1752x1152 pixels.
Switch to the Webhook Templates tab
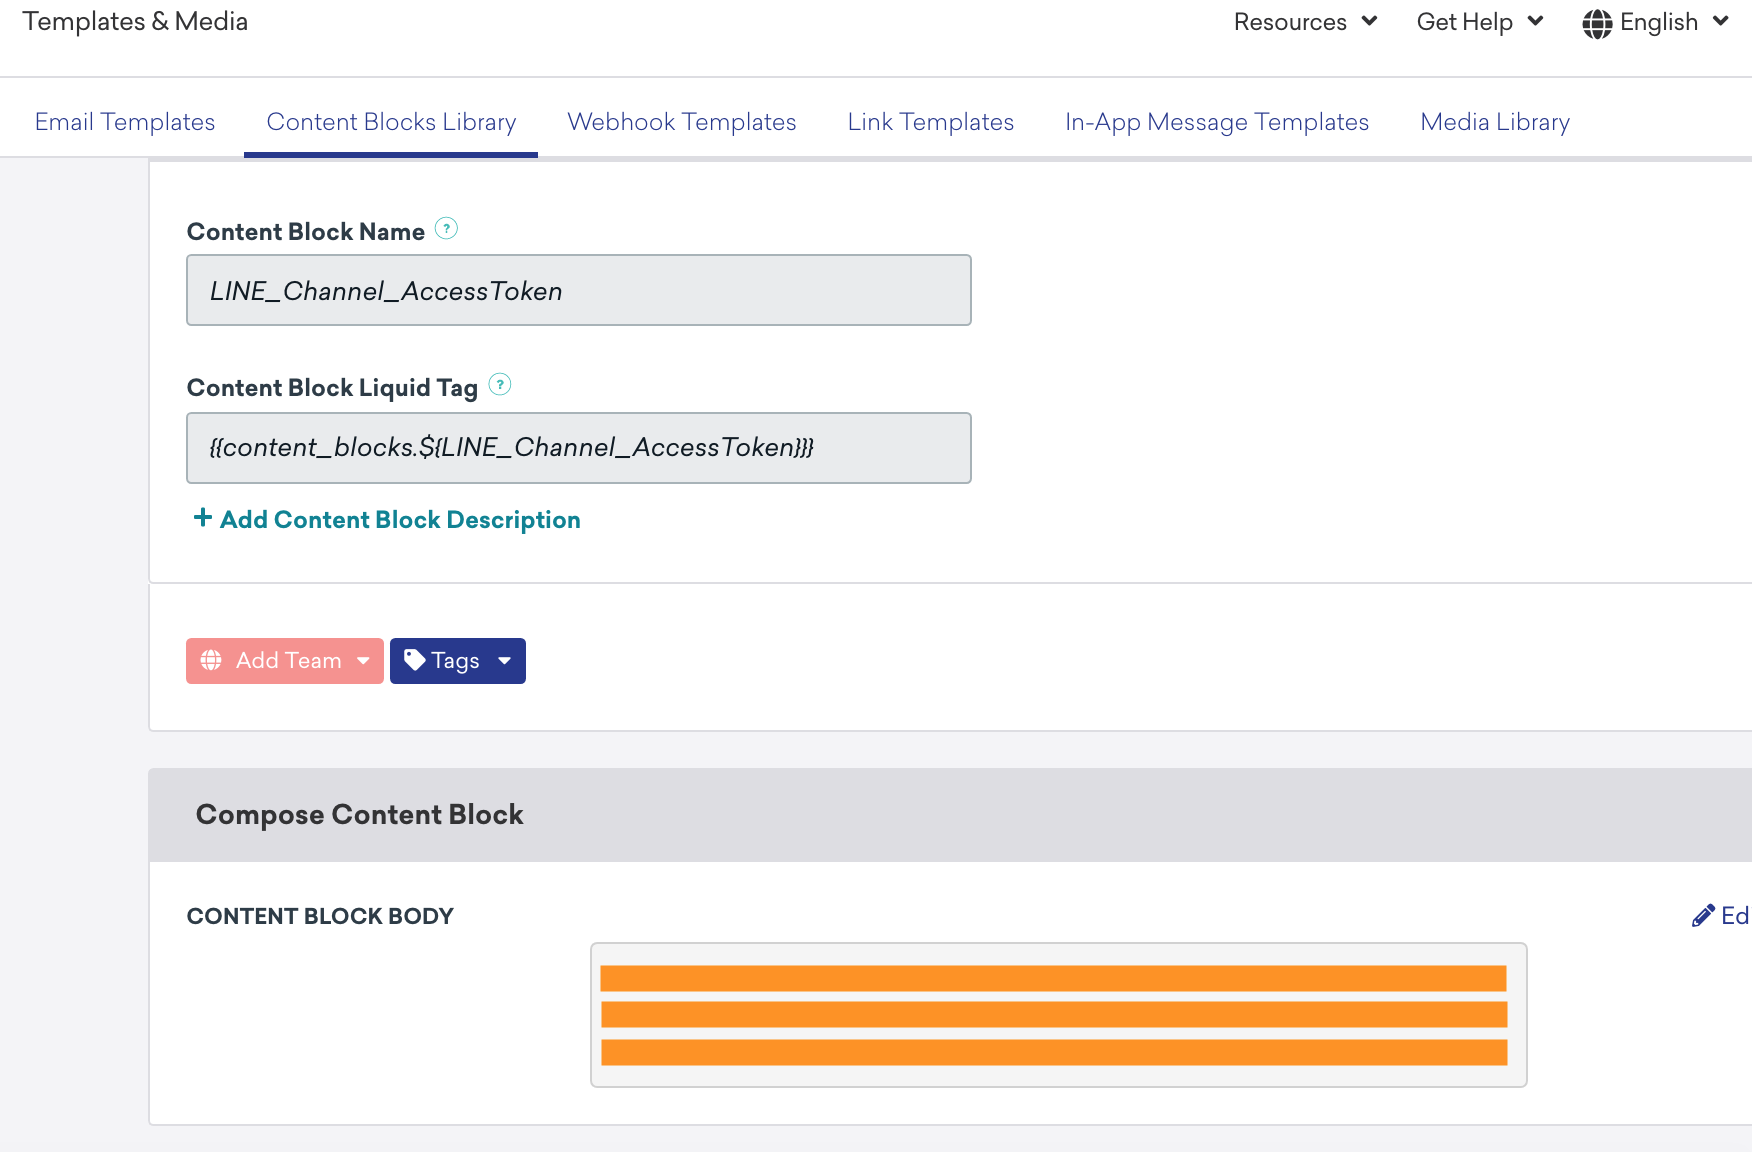(x=682, y=122)
